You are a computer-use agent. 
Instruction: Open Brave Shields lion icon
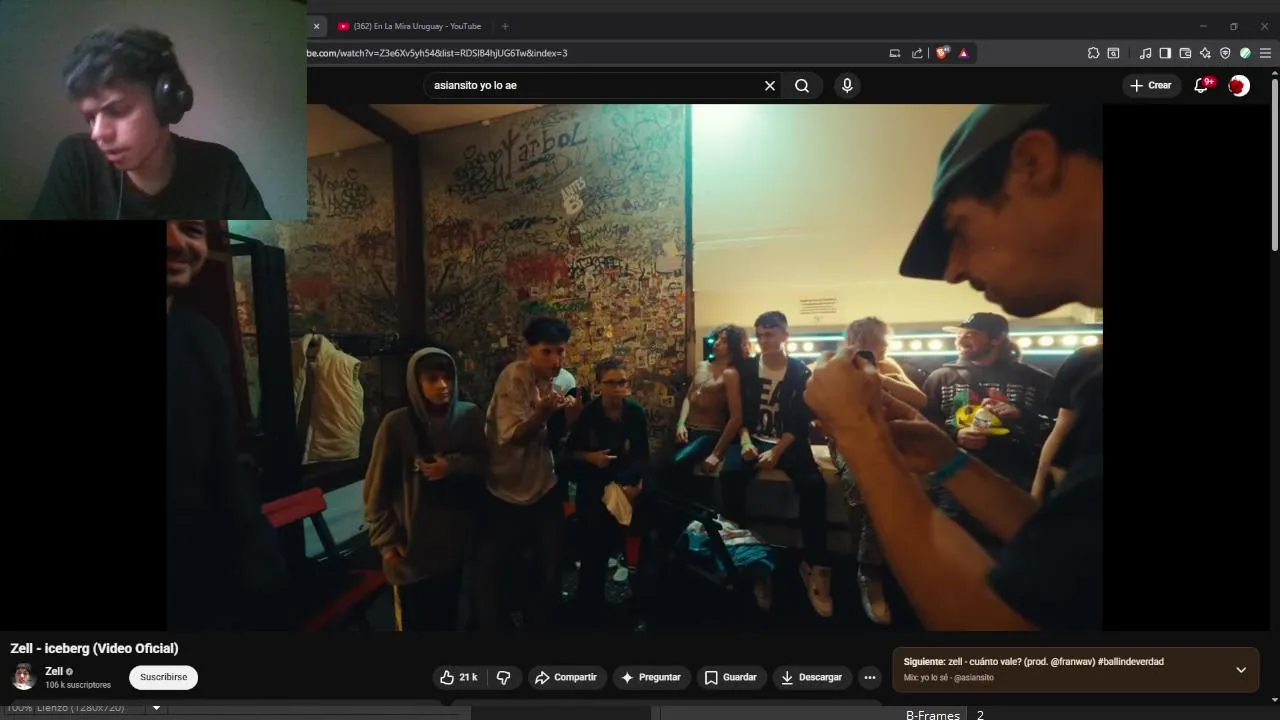tap(942, 53)
